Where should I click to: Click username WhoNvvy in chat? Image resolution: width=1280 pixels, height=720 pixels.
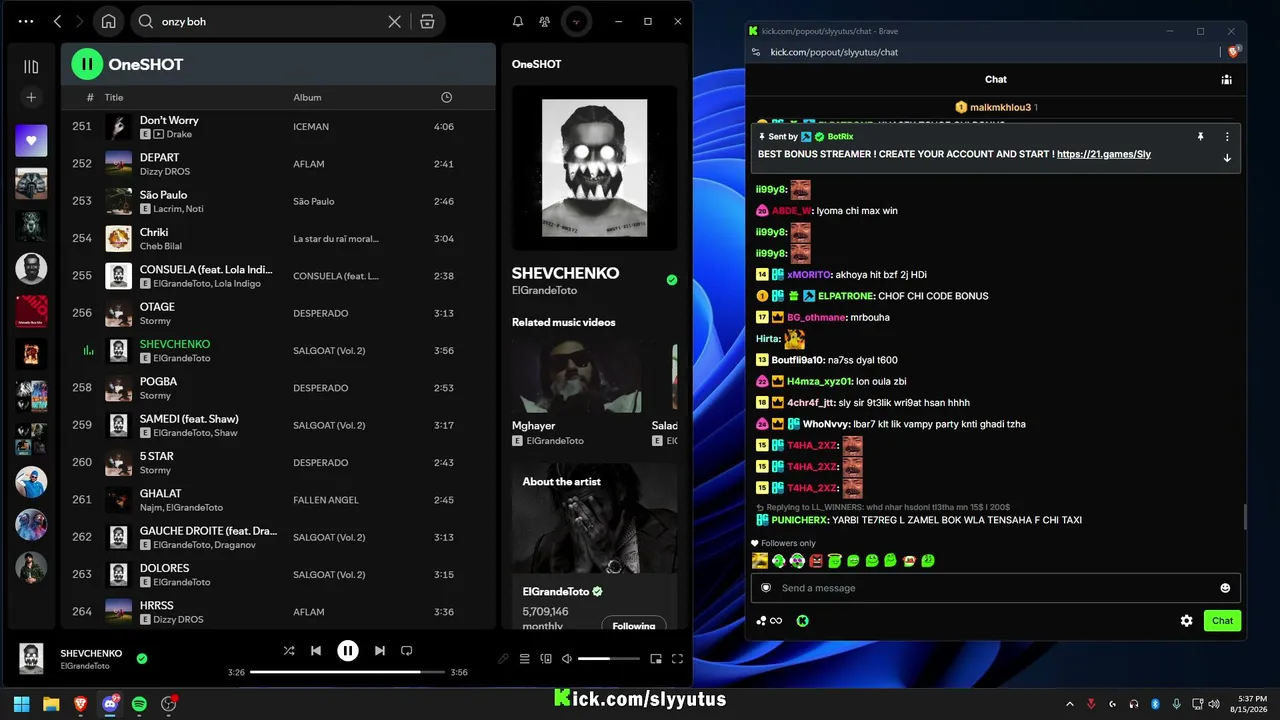point(826,424)
